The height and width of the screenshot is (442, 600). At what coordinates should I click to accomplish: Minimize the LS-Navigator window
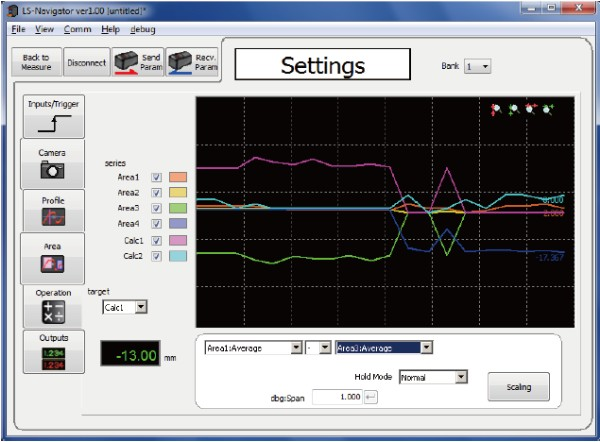click(532, 8)
